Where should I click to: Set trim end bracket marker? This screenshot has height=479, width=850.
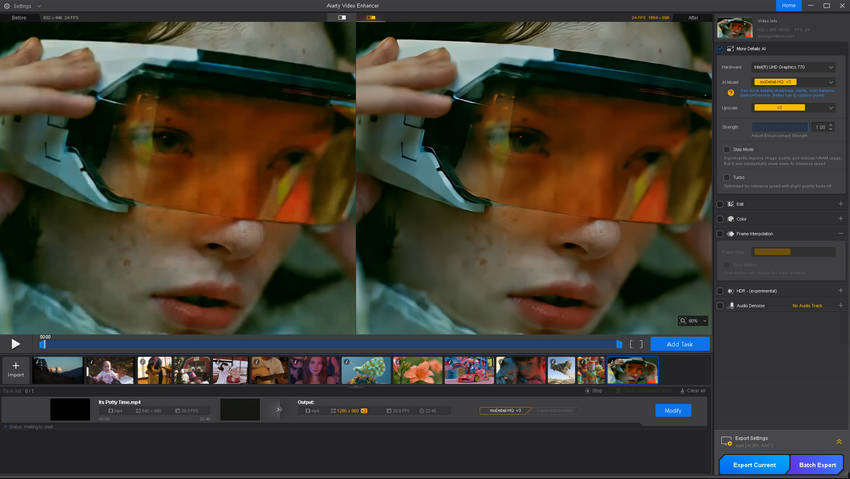[x=641, y=344]
